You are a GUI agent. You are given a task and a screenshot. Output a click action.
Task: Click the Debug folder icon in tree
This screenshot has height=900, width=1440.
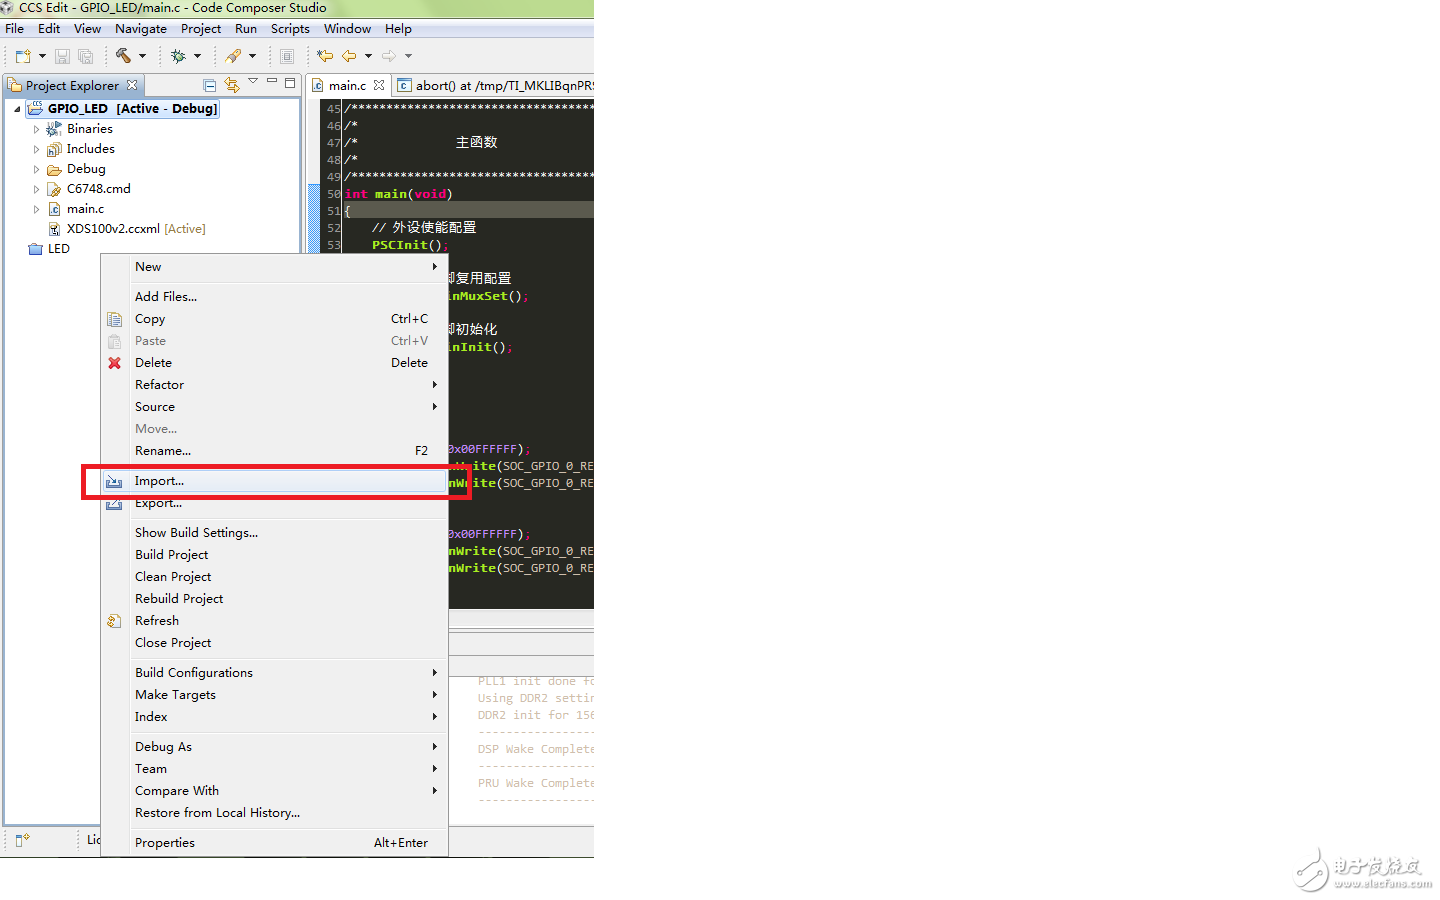point(55,169)
